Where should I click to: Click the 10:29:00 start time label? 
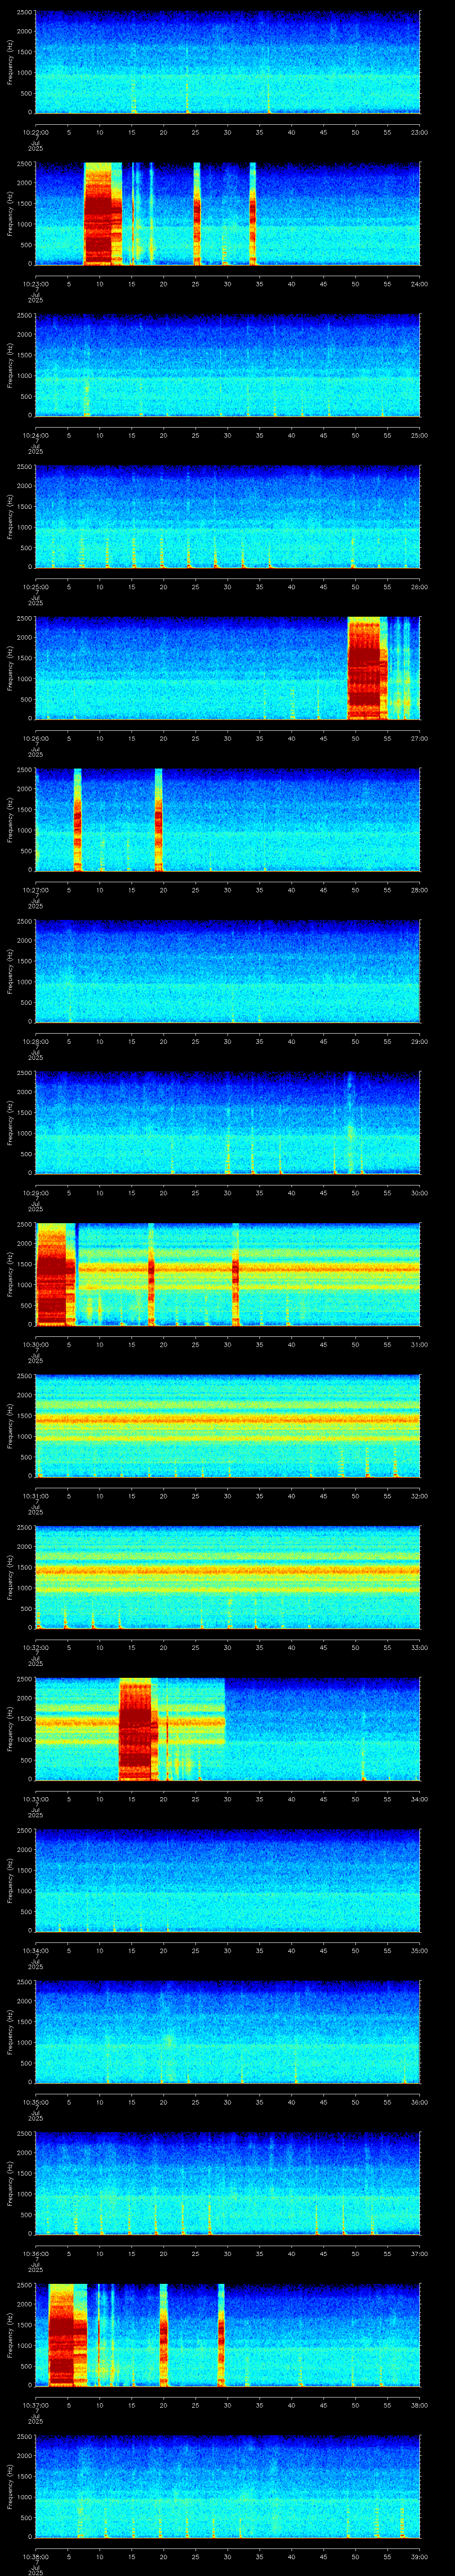tap(35, 1193)
